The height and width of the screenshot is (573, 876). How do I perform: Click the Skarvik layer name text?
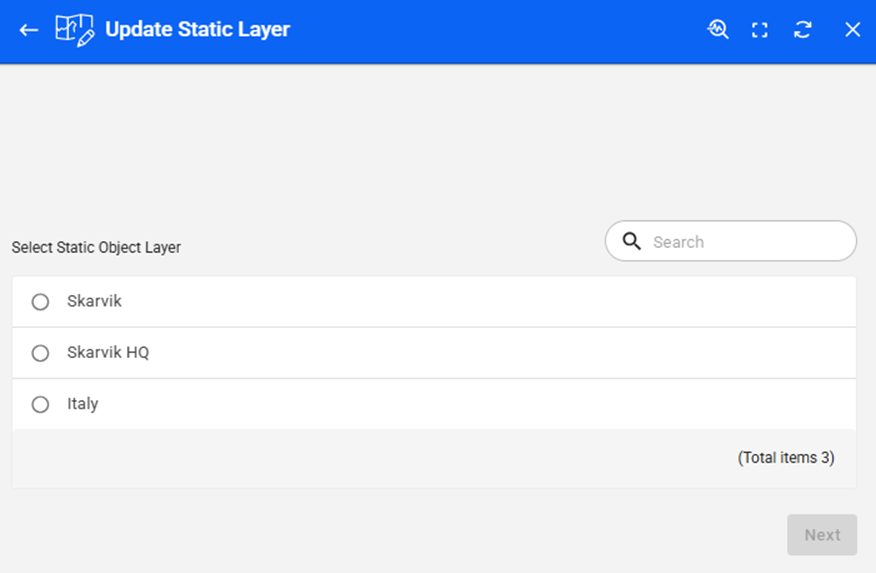pos(94,301)
